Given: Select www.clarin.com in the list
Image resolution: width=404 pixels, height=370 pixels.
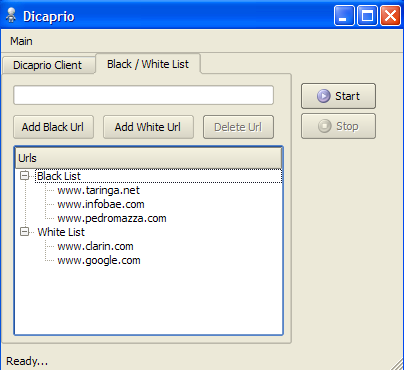Looking at the screenshot, I should click(95, 246).
